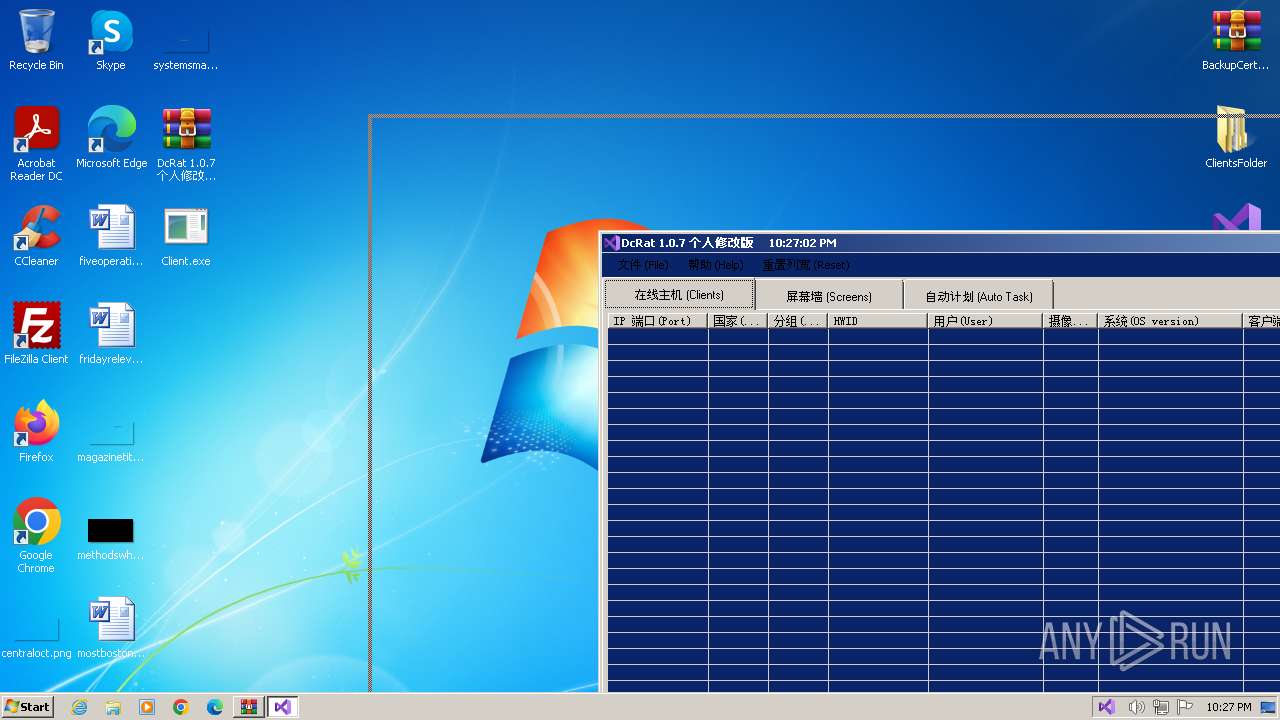Open the 文件 (File) menu in DcRat
This screenshot has height=720, width=1280.
(x=643, y=265)
